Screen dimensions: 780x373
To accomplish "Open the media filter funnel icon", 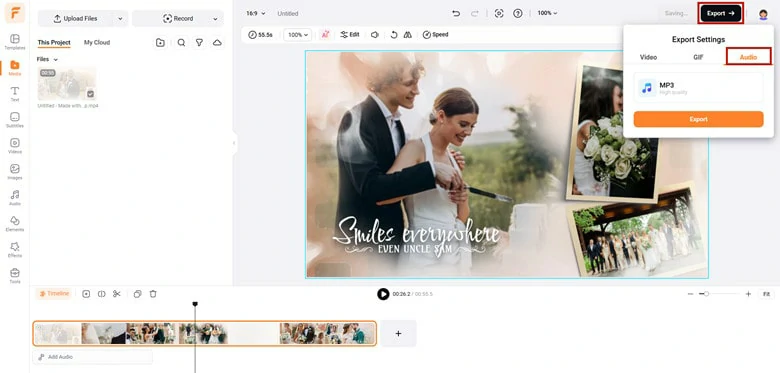I will point(199,43).
